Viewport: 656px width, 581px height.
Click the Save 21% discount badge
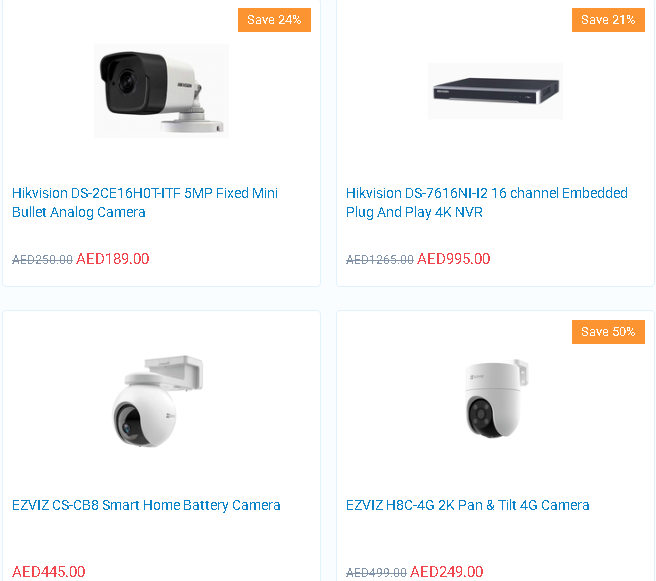[x=608, y=20]
